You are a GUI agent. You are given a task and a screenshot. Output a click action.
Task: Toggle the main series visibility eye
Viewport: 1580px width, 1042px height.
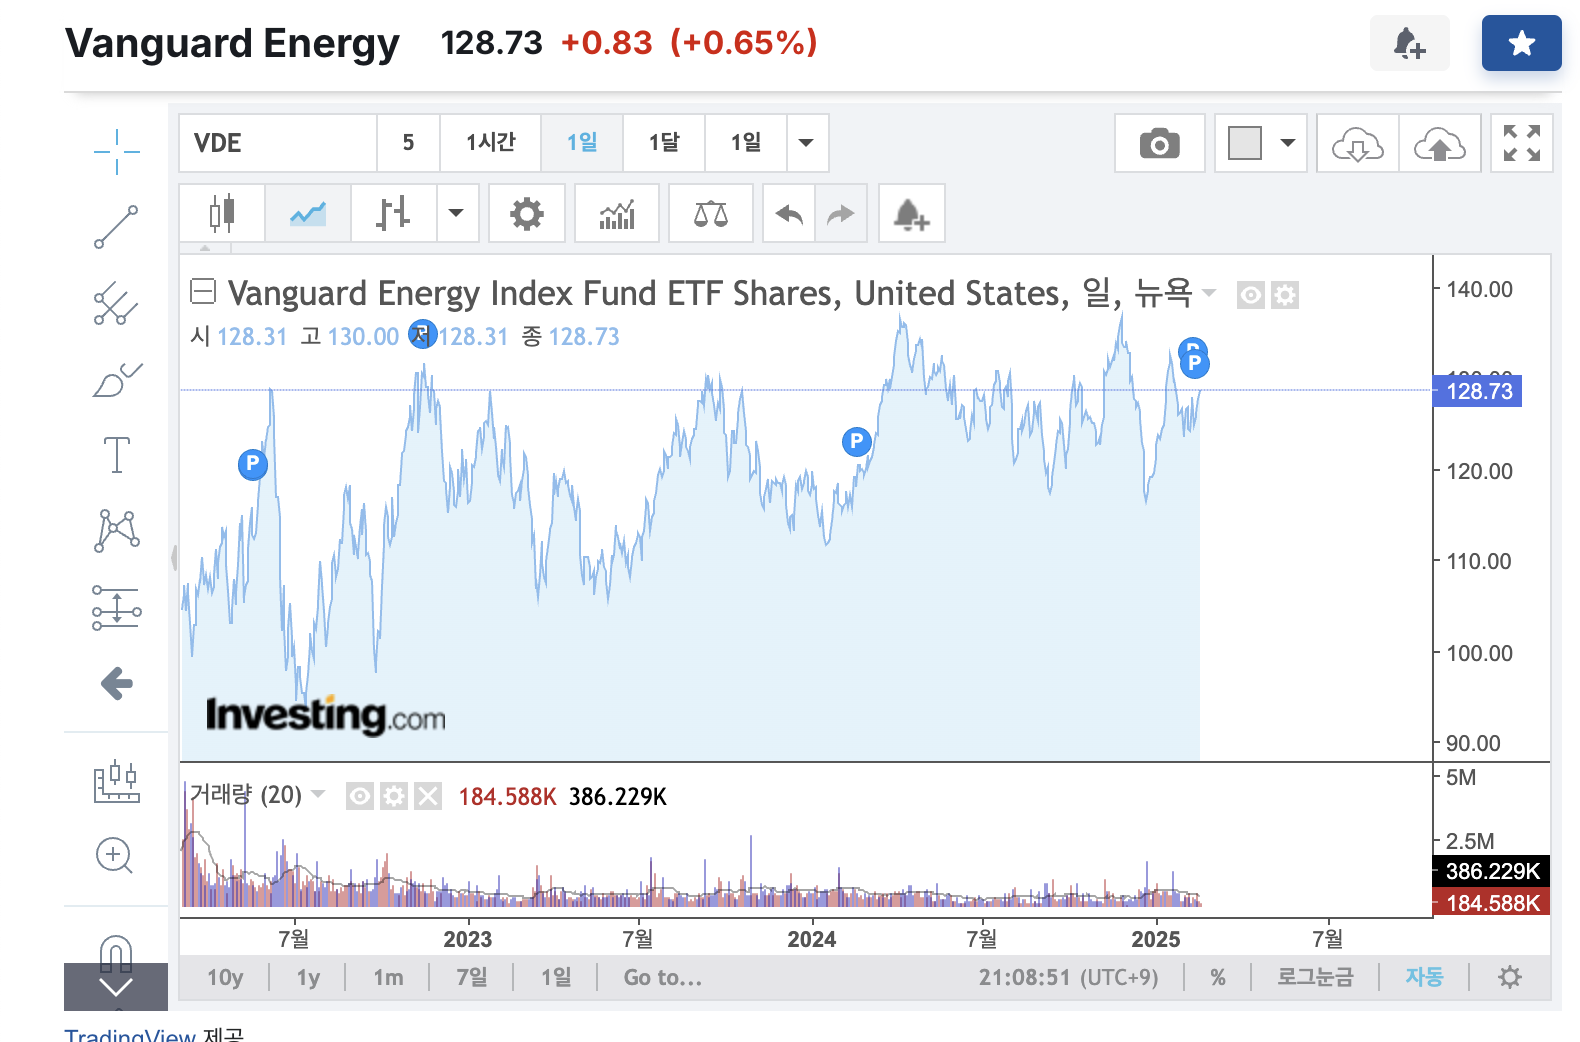[x=1251, y=295]
